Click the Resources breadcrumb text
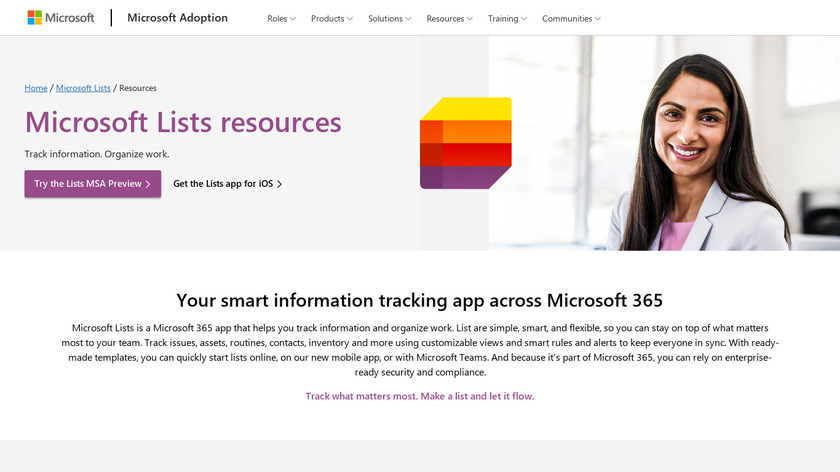The width and height of the screenshot is (840, 472). coord(138,88)
